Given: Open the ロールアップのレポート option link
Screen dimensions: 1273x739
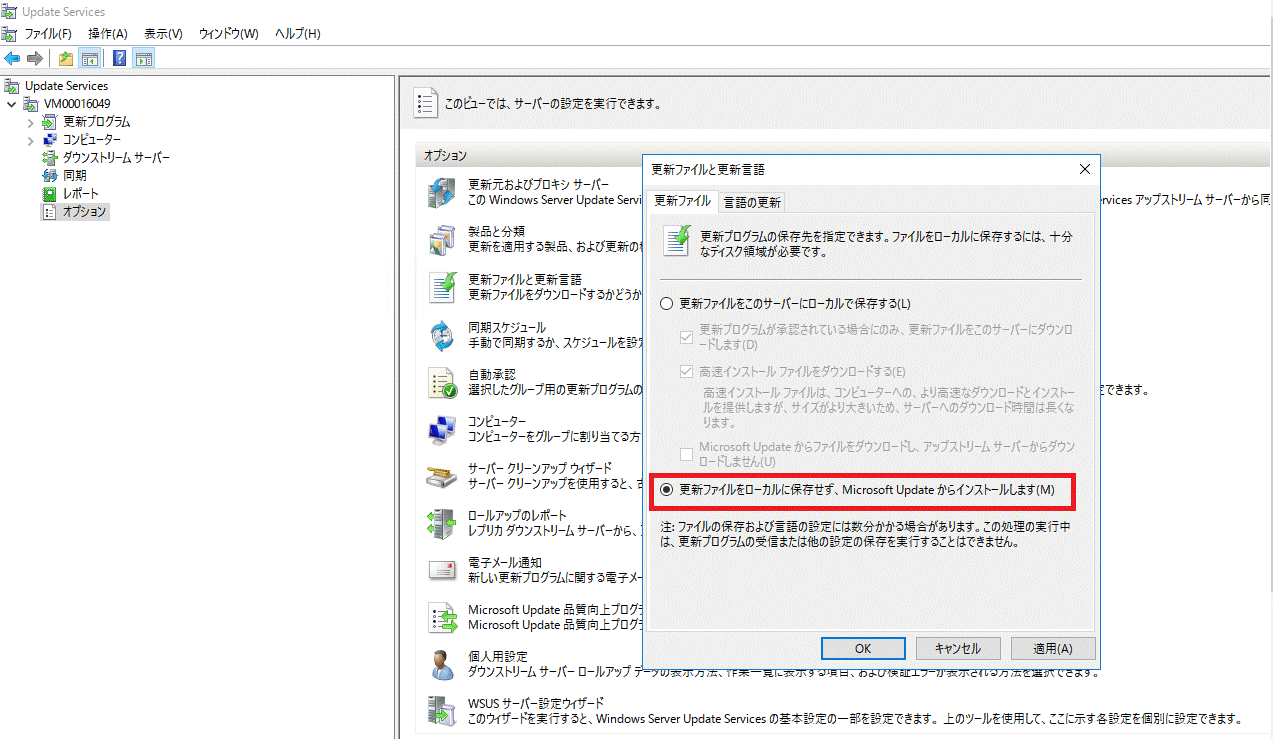Looking at the screenshot, I should point(518,515).
